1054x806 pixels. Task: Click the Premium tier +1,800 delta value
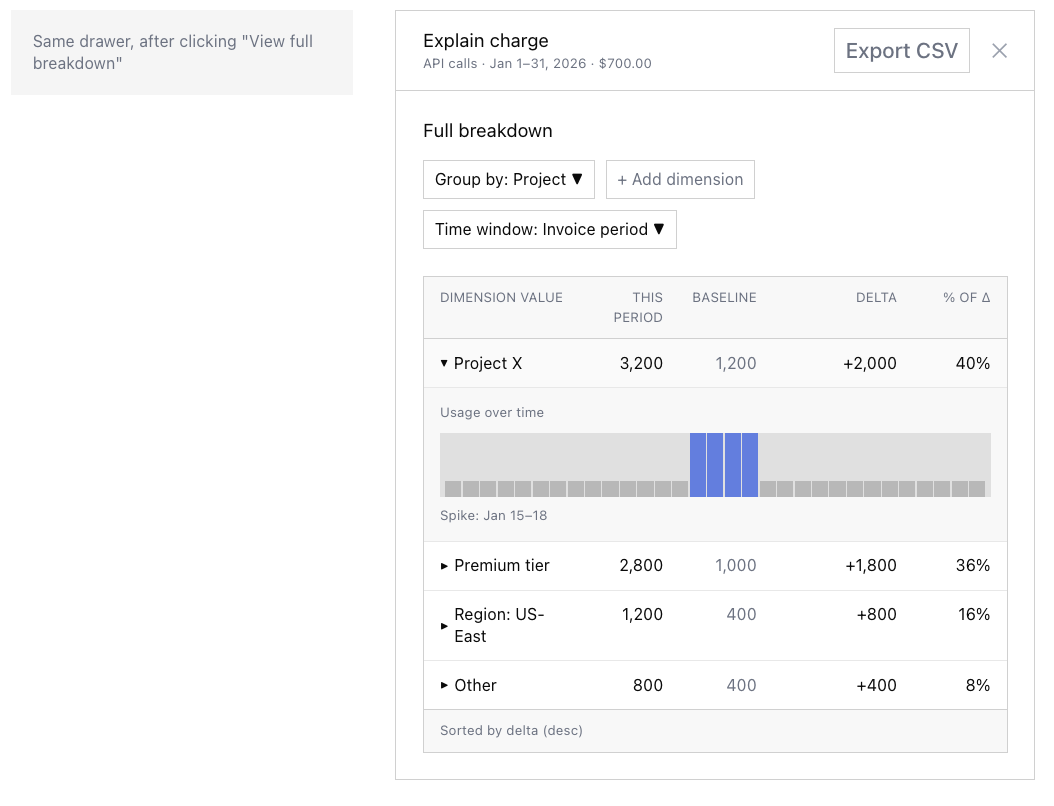(868, 565)
